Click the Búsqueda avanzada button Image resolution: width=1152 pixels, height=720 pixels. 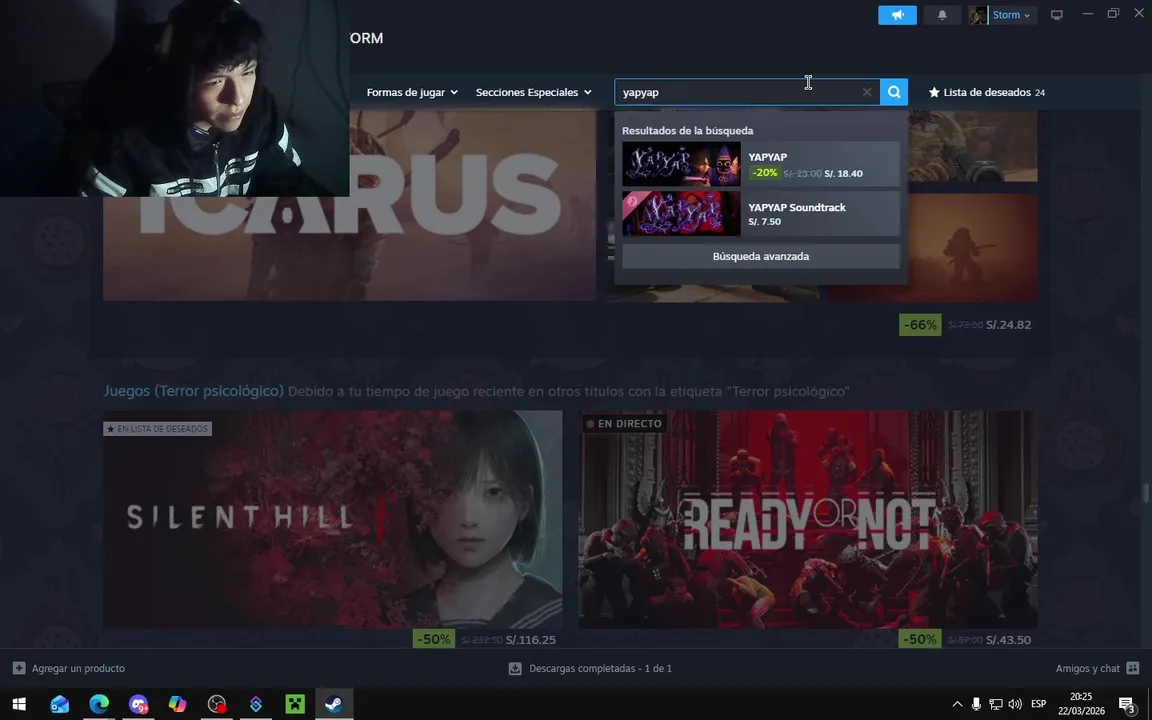coord(760,256)
